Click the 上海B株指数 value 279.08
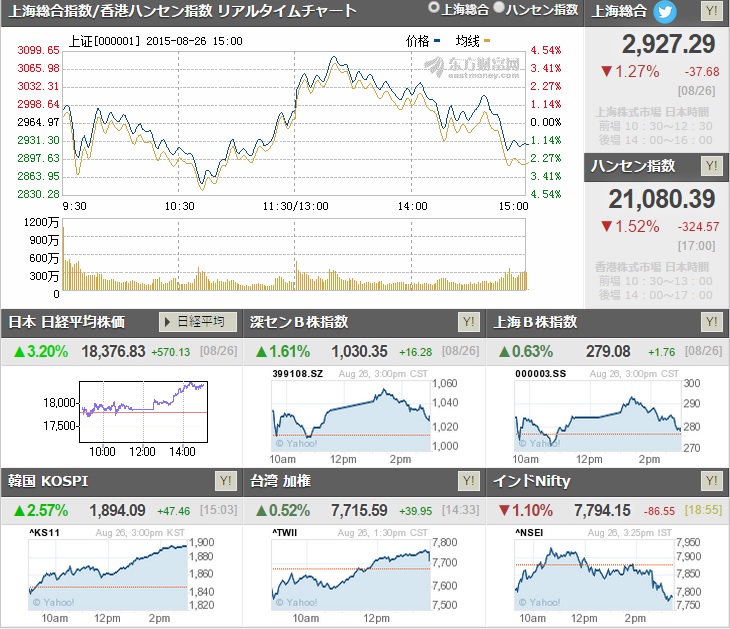Screen dimensions: 730x629 click(608, 352)
